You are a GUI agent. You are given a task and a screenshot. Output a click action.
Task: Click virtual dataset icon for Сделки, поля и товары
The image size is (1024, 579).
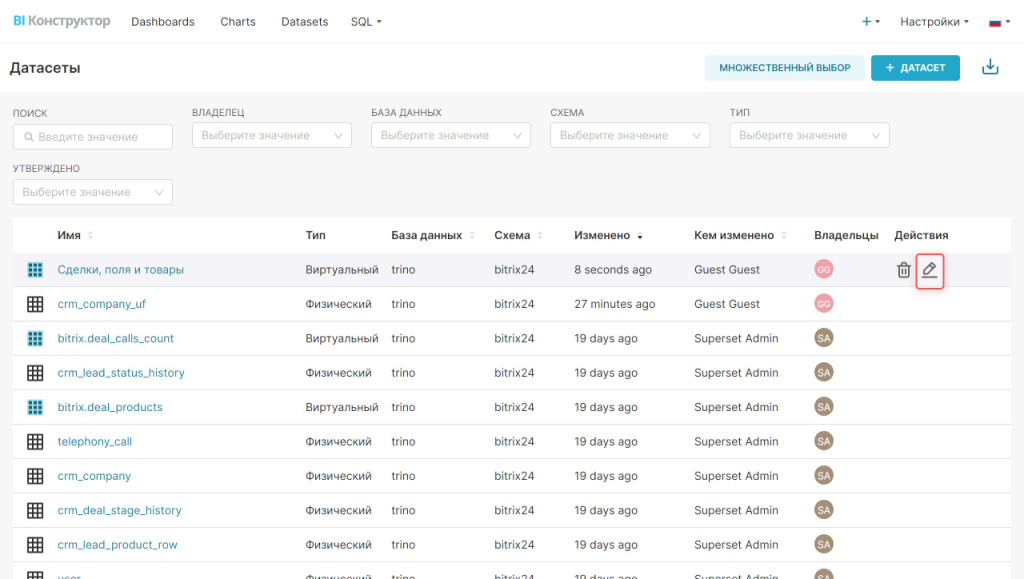(x=35, y=270)
